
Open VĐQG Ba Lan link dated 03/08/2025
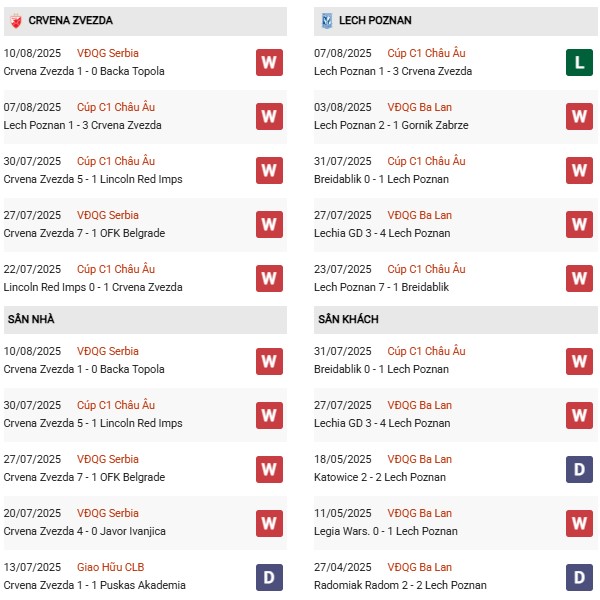tap(420, 107)
